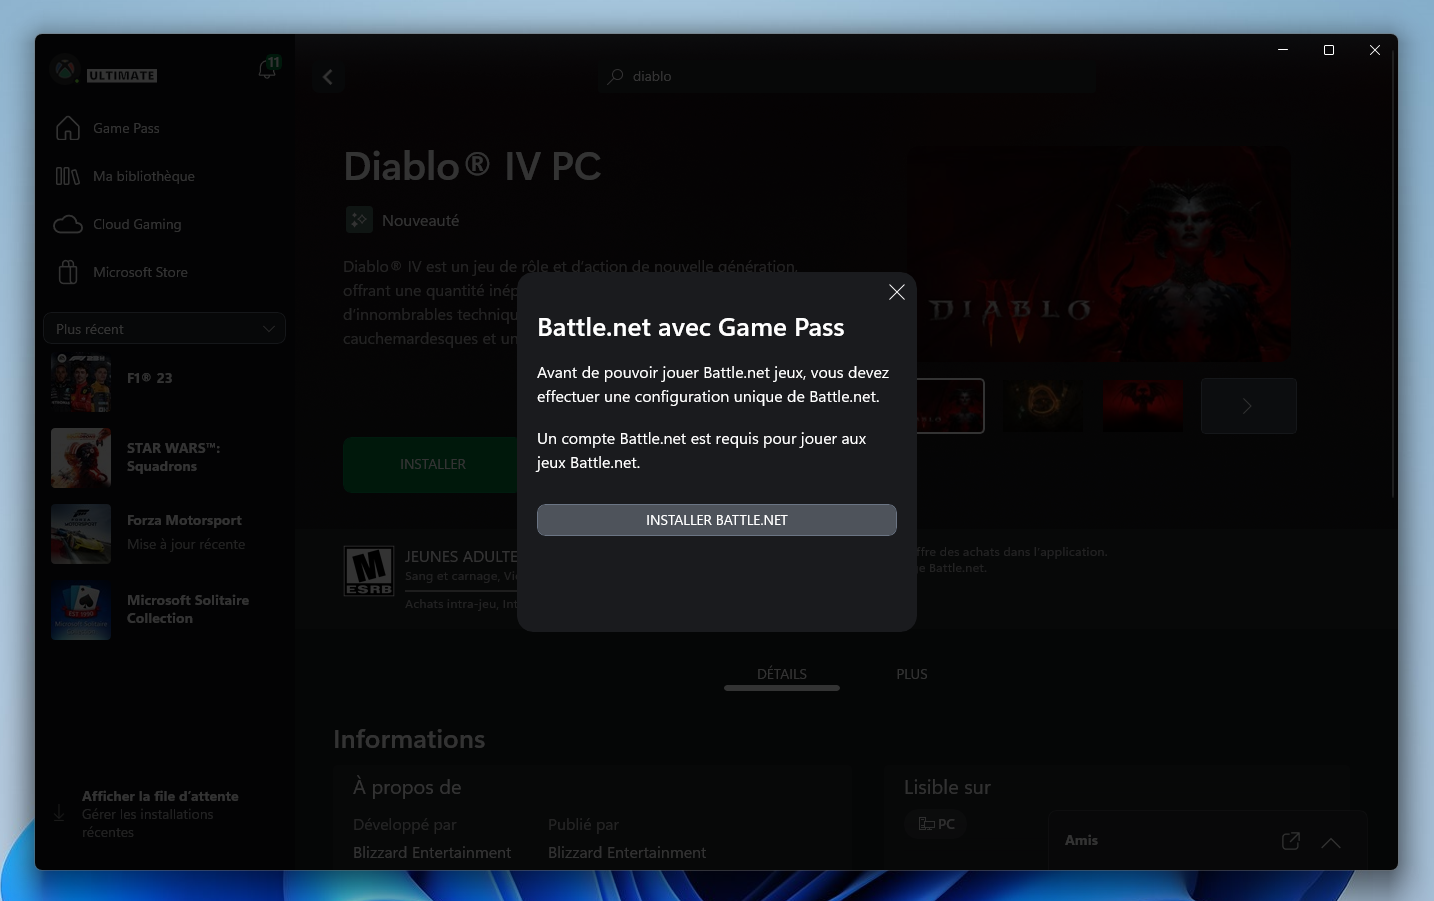Click the INSTALLER BATTLE.NET button
This screenshot has height=901, width=1434.
tap(716, 520)
